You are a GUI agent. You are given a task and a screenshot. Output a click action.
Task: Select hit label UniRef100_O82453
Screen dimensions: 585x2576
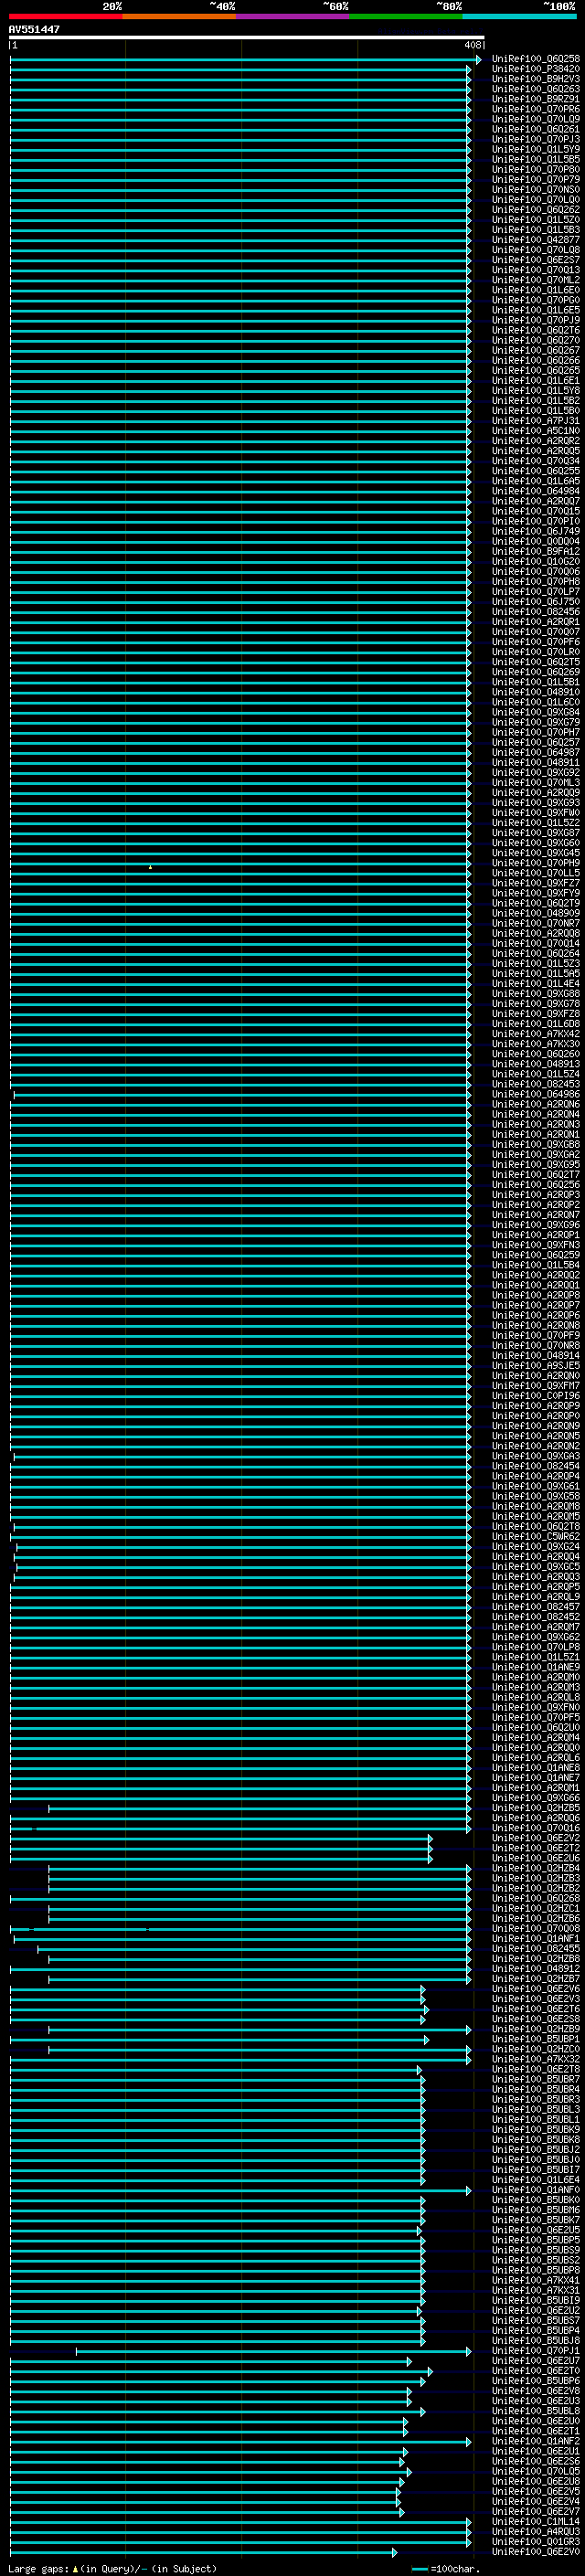(x=536, y=1084)
